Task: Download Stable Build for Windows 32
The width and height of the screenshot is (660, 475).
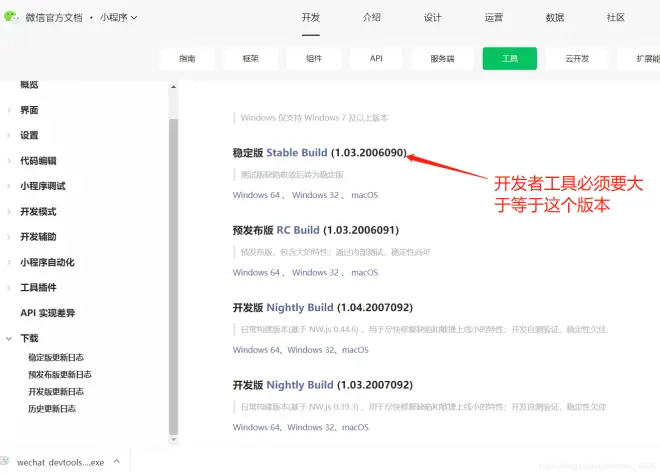Action: pyautogui.click(x=315, y=195)
